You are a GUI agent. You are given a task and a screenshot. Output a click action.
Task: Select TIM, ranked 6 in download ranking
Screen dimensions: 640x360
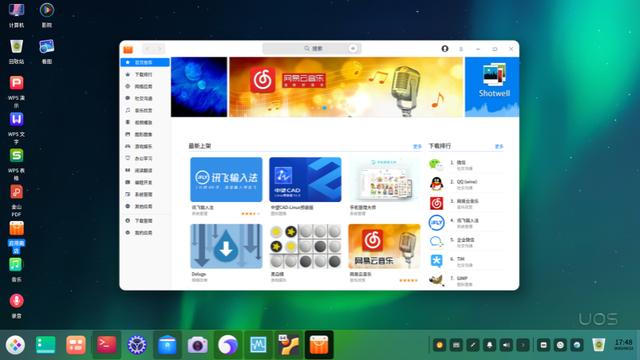coord(466,261)
